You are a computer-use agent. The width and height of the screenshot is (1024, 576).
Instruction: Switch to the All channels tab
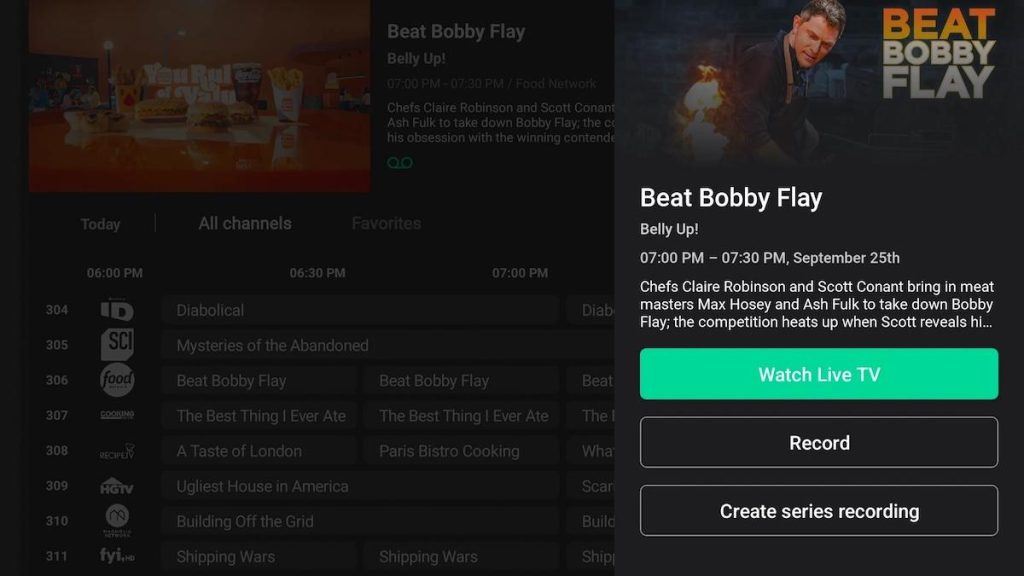pyautogui.click(x=245, y=223)
